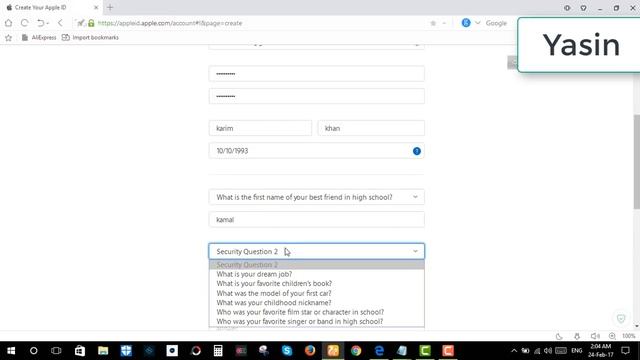Click the first password field
This screenshot has width=640, height=360.
(316, 74)
